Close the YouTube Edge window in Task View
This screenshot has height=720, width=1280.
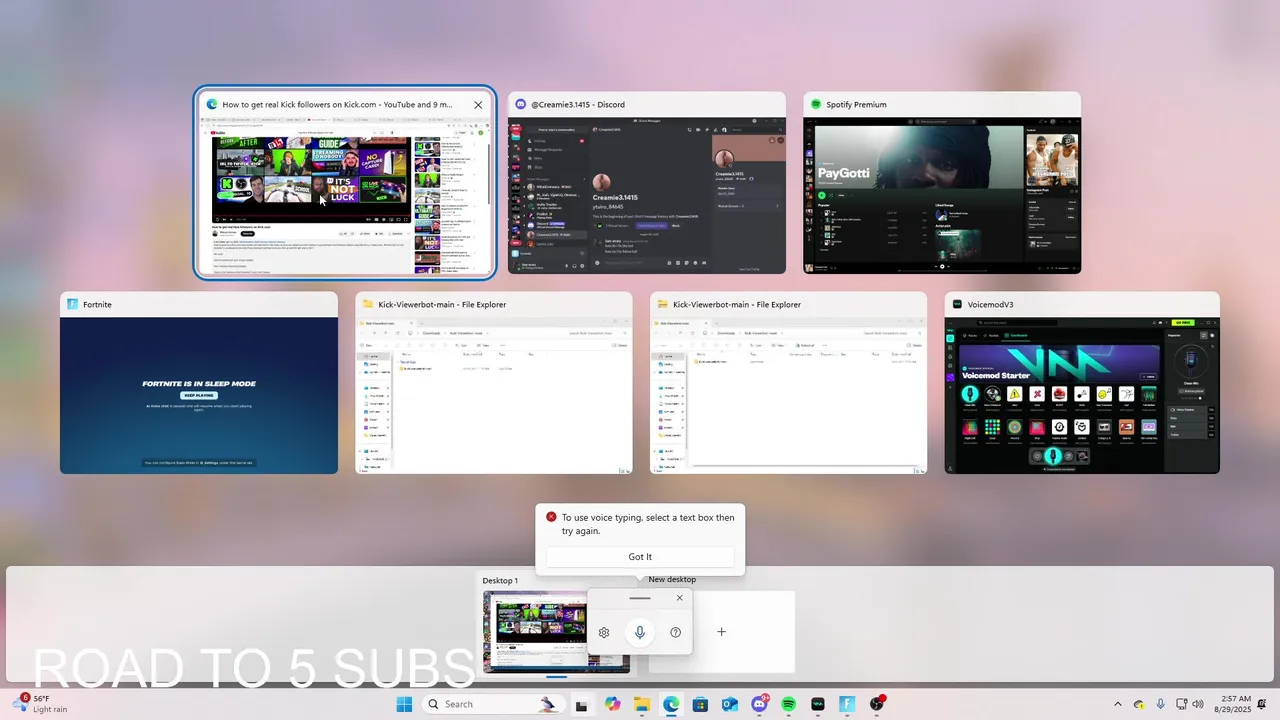pyautogui.click(x=478, y=104)
